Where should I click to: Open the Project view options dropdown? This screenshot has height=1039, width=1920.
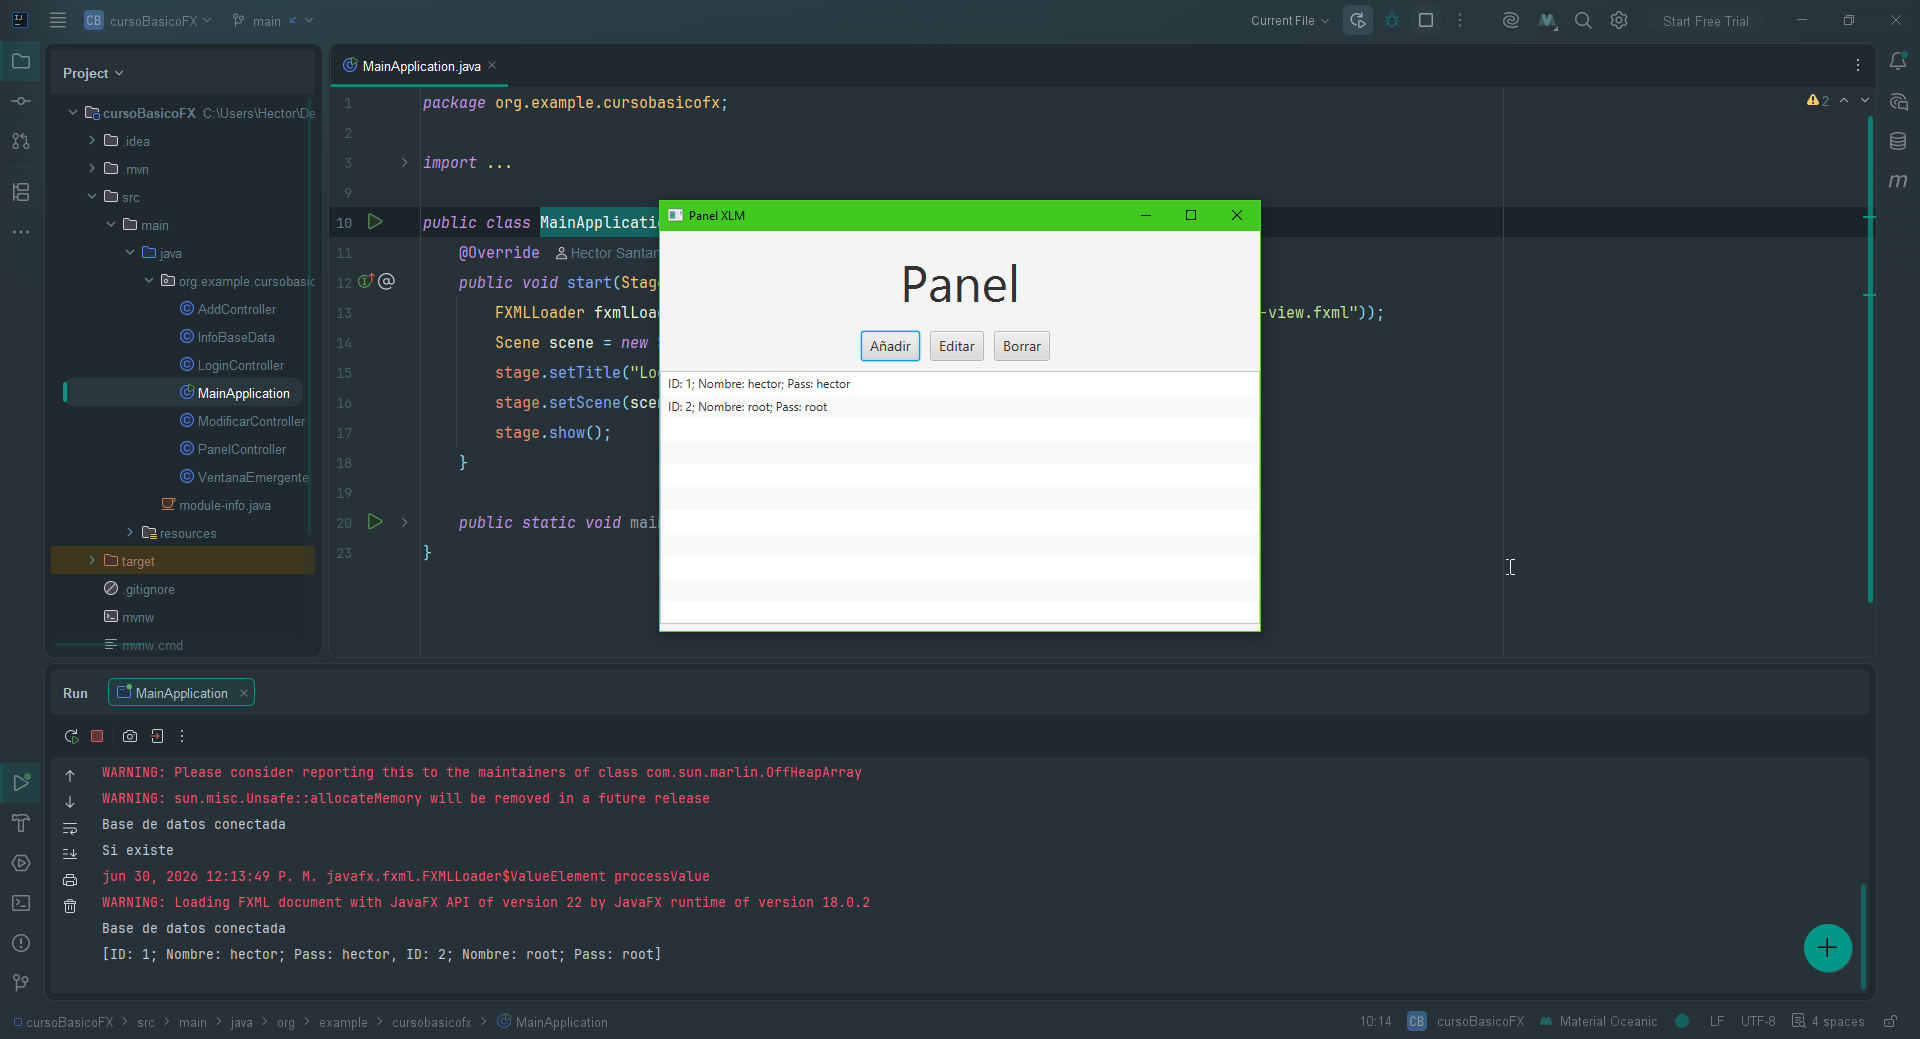point(93,73)
